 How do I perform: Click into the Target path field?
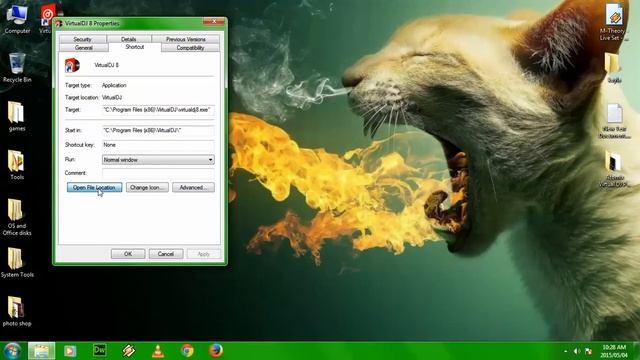[158, 110]
